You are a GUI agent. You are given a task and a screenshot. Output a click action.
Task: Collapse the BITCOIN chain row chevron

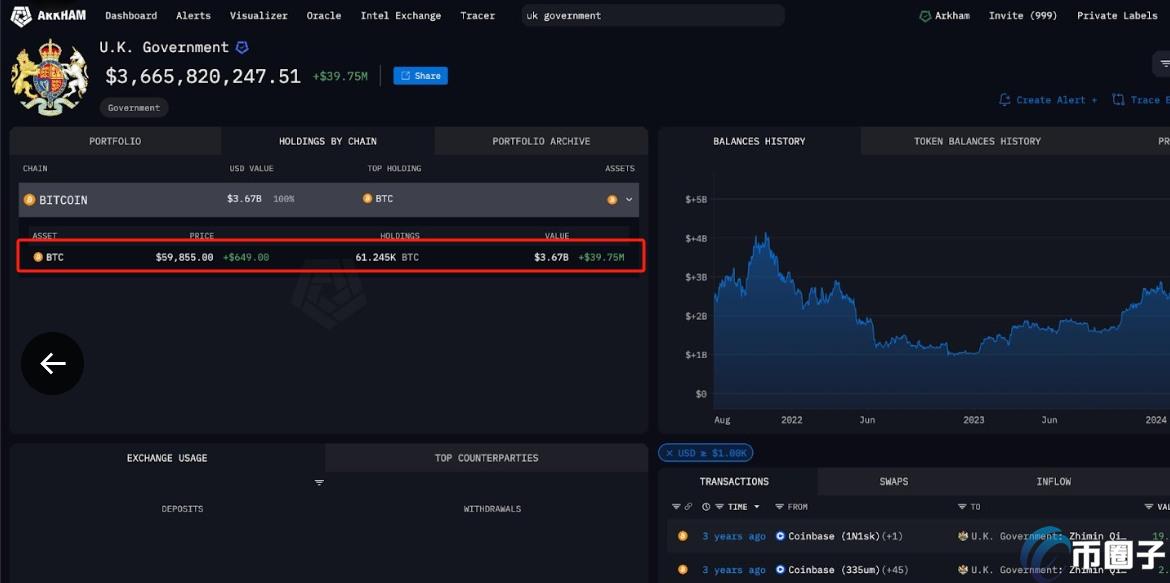629,199
